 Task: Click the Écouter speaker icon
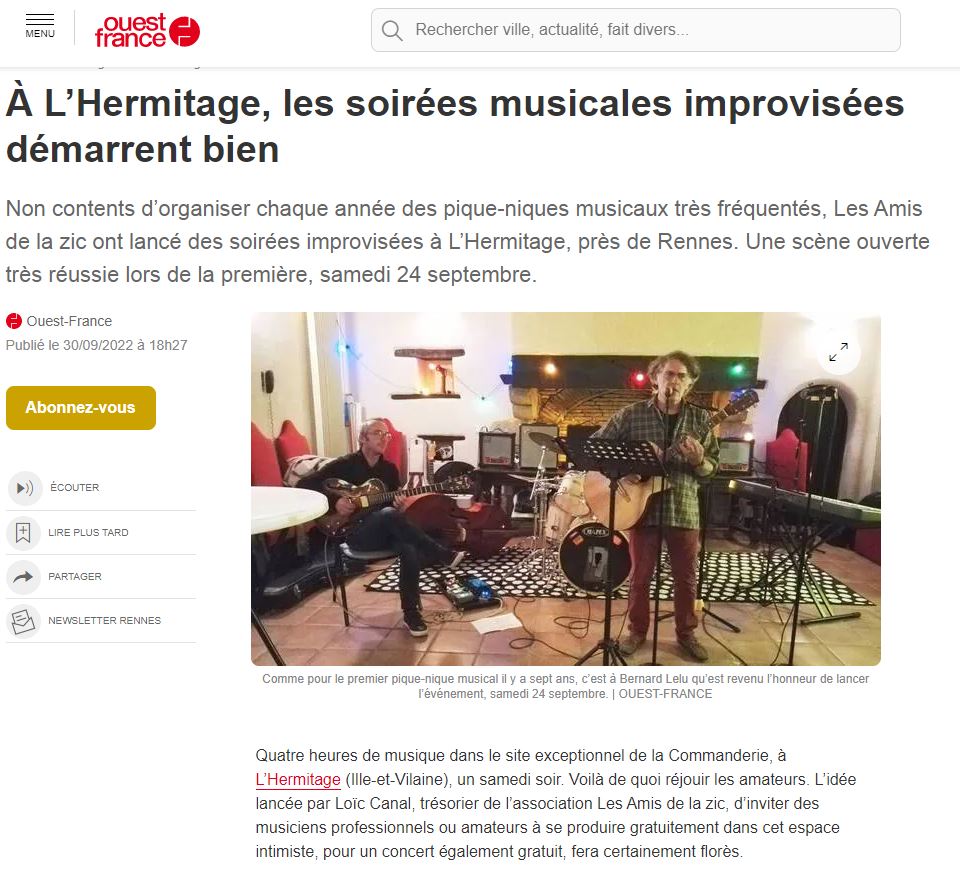[24, 488]
